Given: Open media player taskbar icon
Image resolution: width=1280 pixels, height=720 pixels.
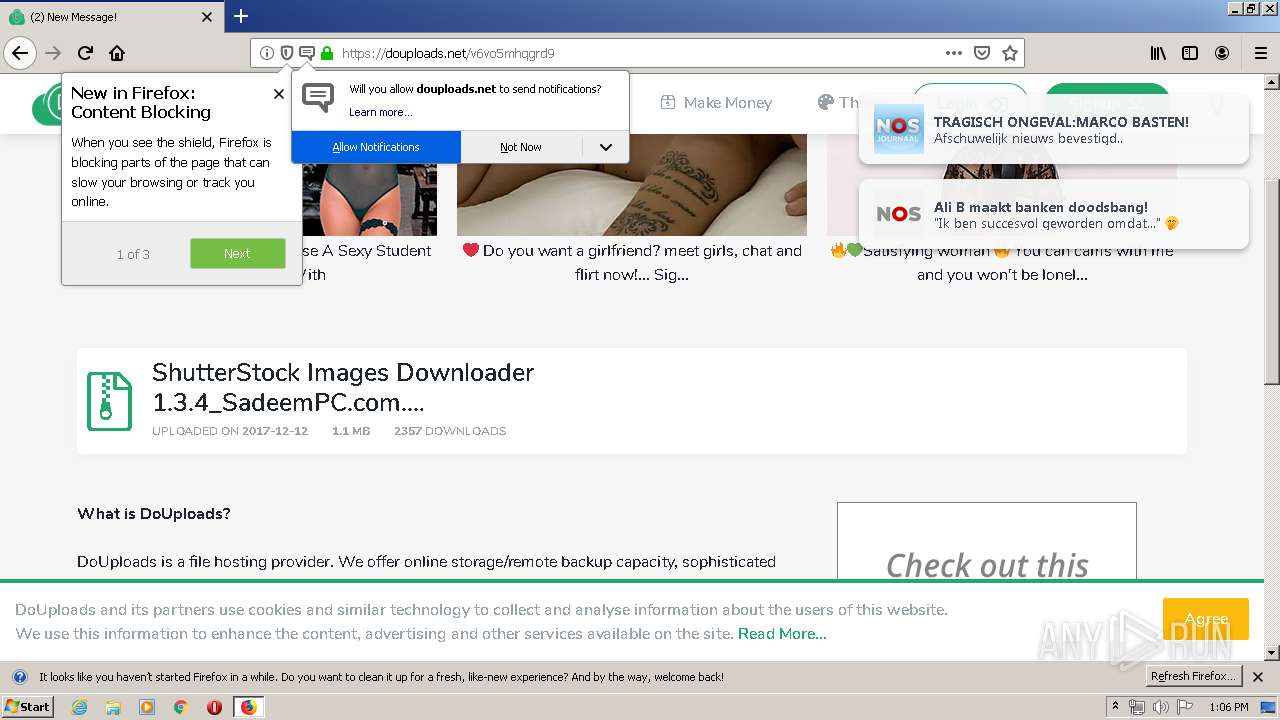Looking at the screenshot, I should click(x=147, y=707).
